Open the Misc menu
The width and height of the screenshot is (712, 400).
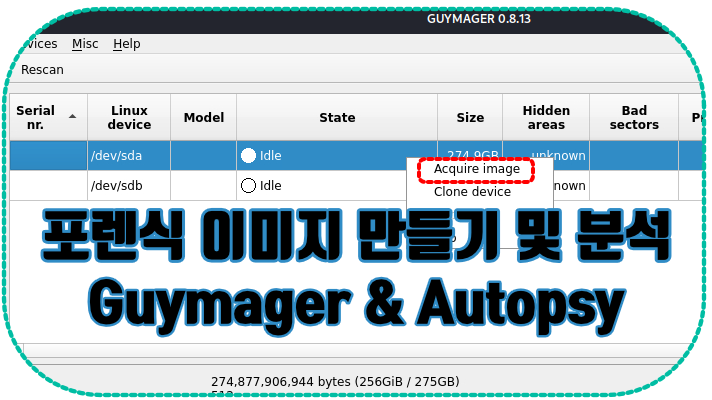click(85, 44)
